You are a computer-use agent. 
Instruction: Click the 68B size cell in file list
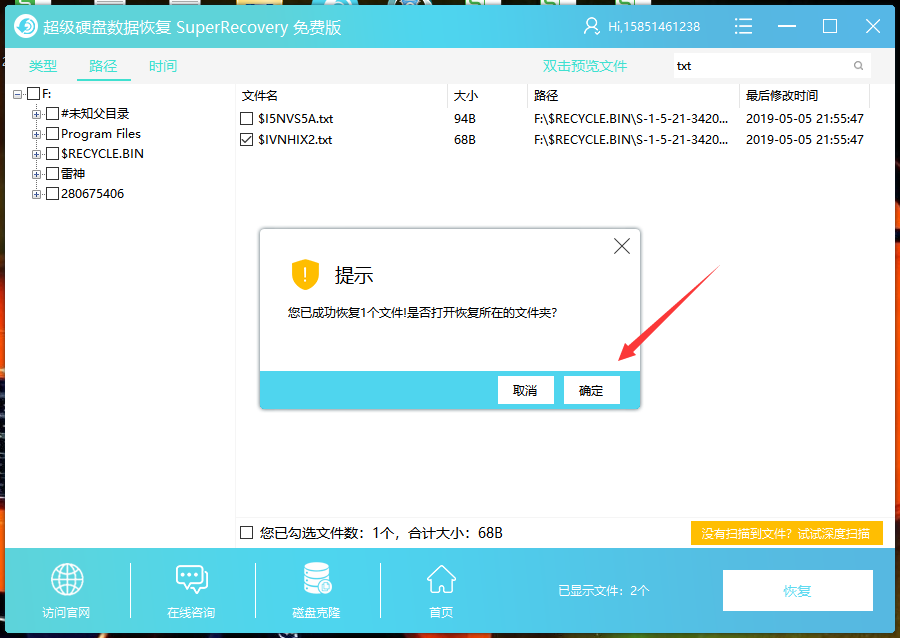pyautogui.click(x=464, y=139)
